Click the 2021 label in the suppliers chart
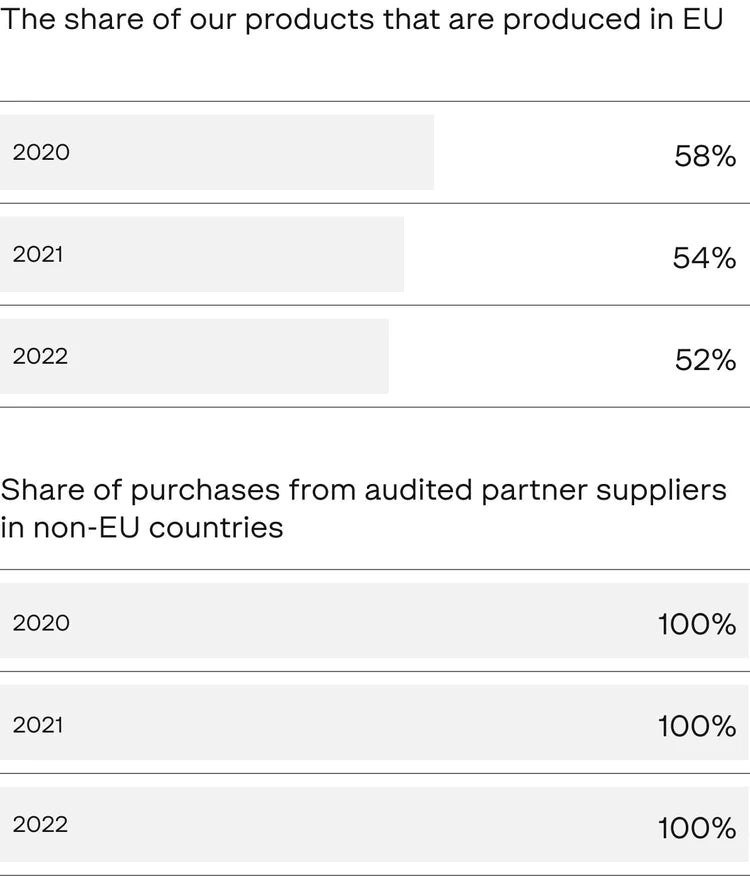The width and height of the screenshot is (750, 876). (38, 725)
